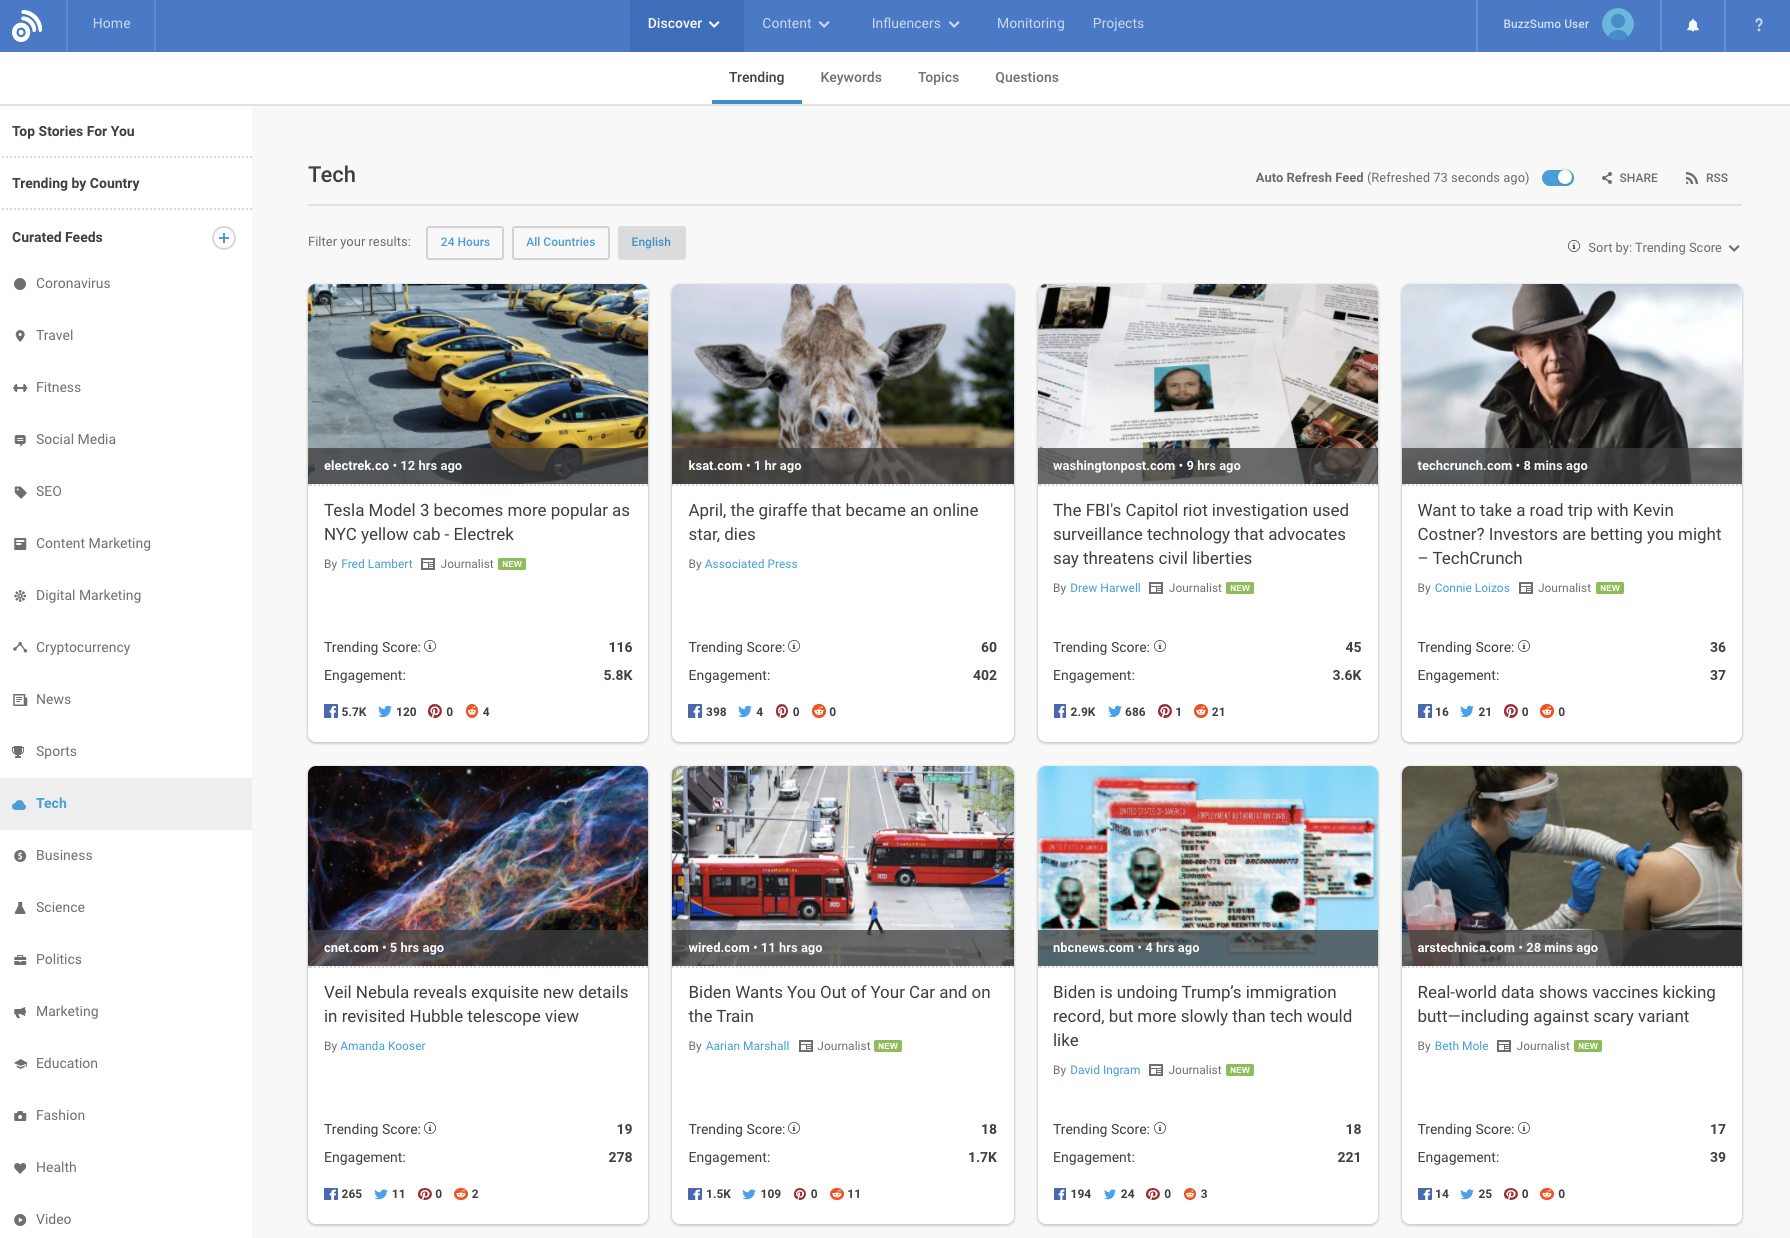
Task: Add a new curated feed with plus icon
Action: 224,238
